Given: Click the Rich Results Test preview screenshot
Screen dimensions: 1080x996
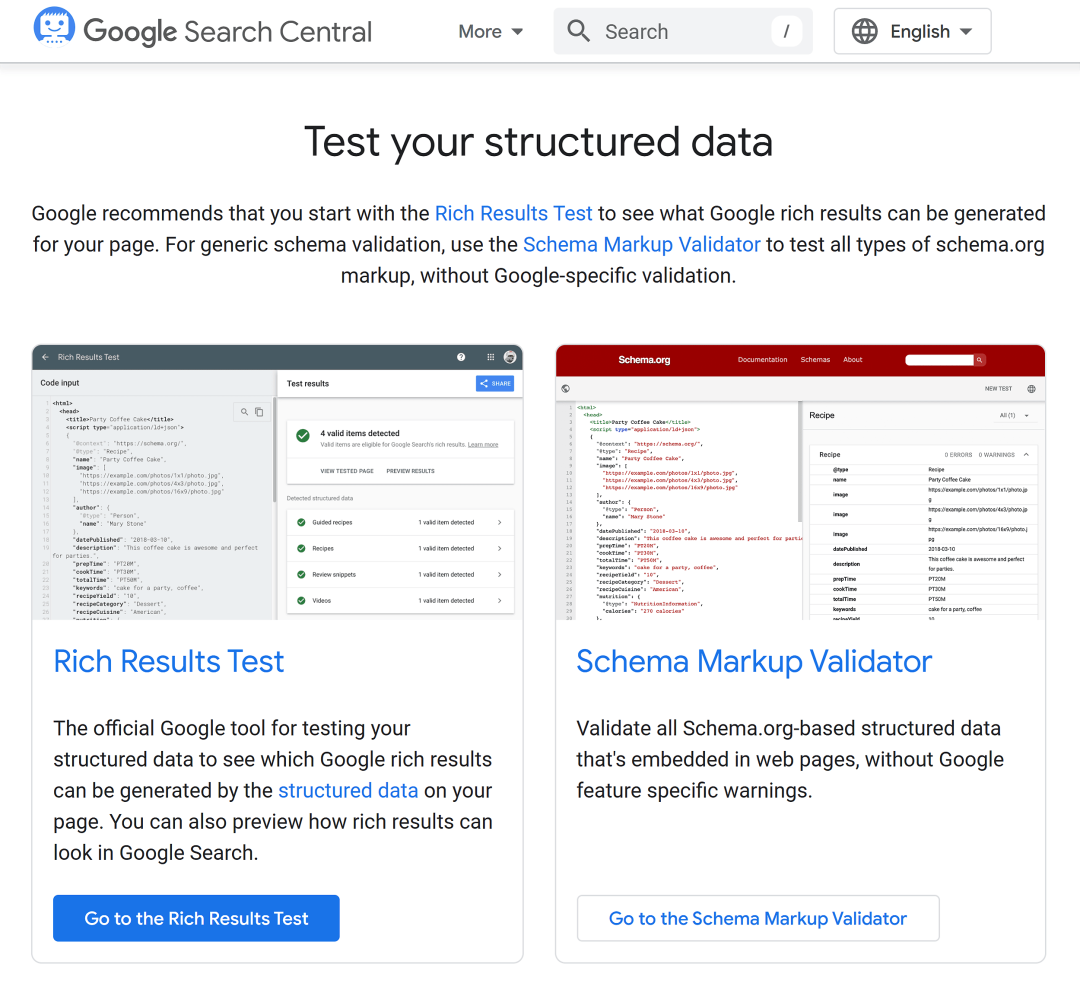Looking at the screenshot, I should pos(277,482).
